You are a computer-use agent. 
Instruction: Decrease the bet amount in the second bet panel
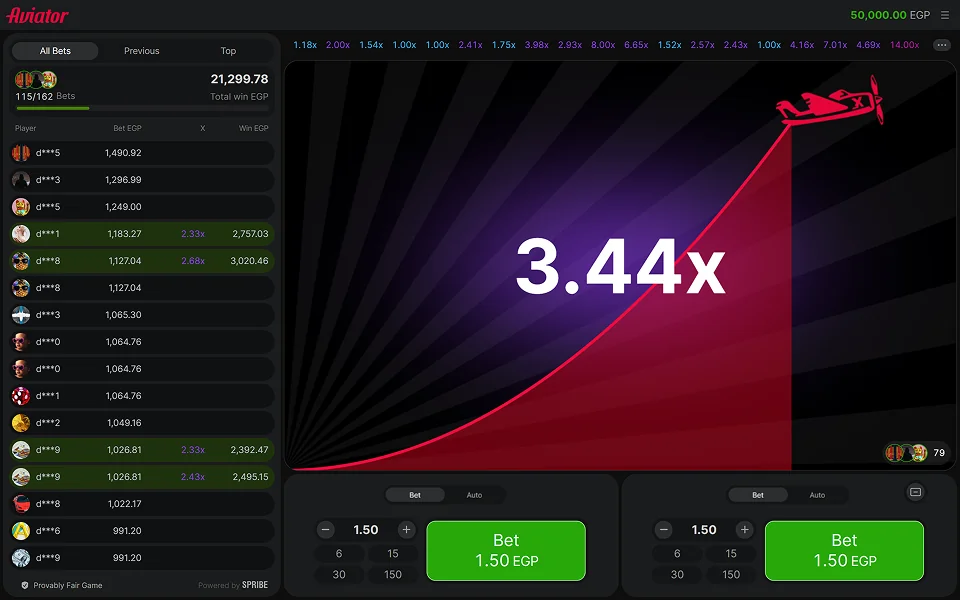pos(664,530)
